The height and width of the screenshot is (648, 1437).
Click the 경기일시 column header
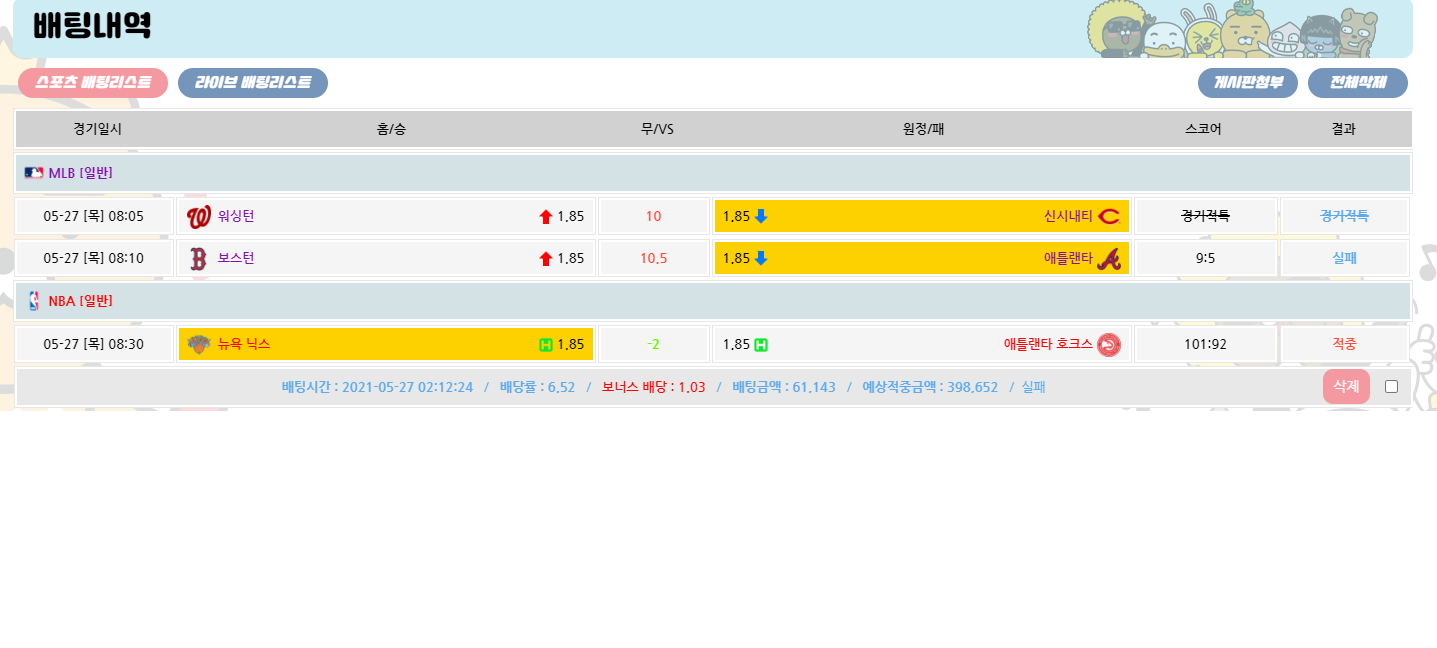point(97,129)
